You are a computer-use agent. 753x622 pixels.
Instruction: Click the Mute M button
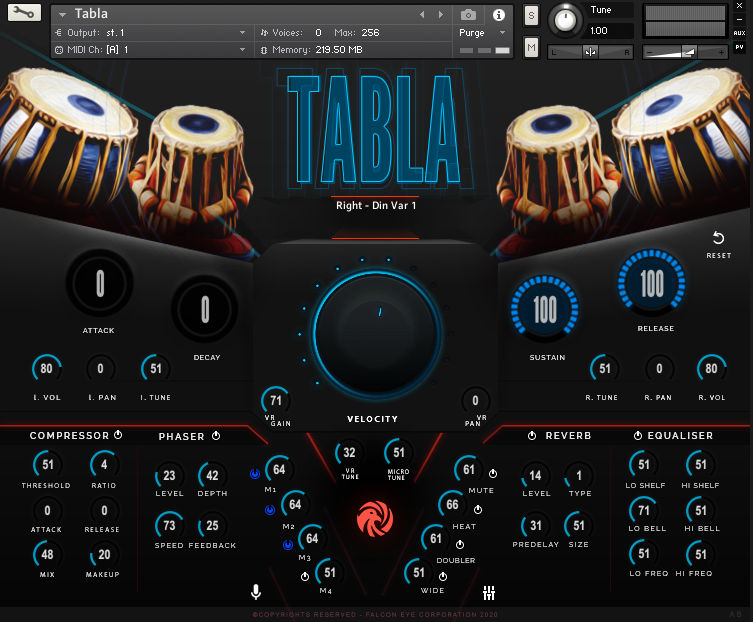pyautogui.click(x=530, y=47)
